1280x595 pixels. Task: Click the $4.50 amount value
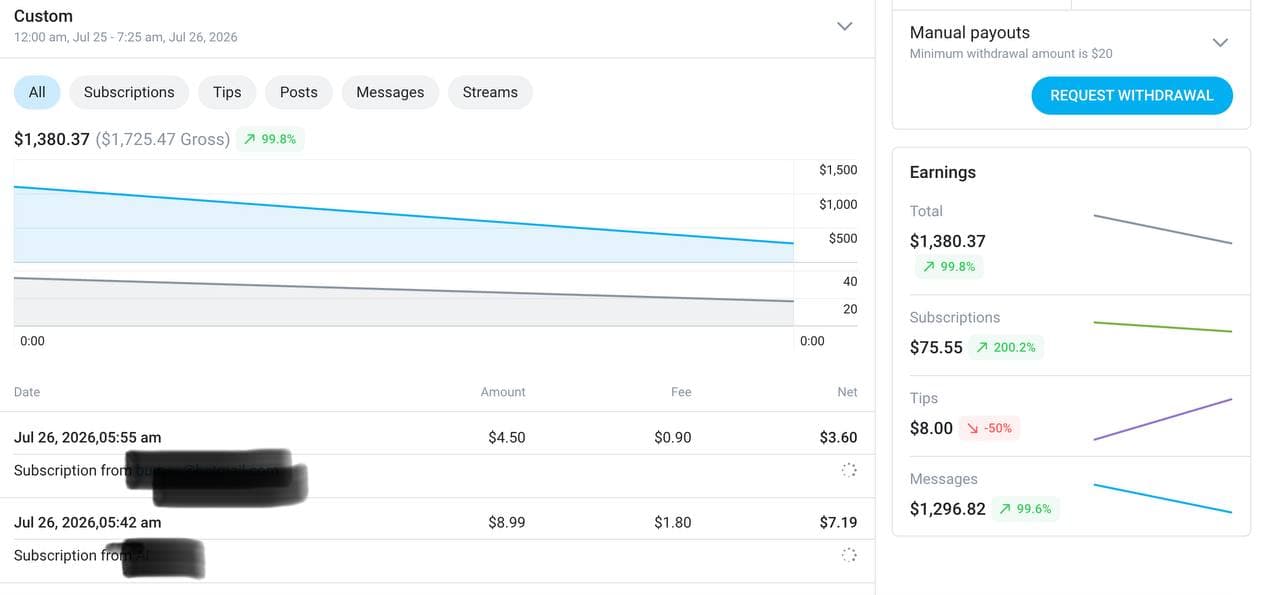point(507,437)
